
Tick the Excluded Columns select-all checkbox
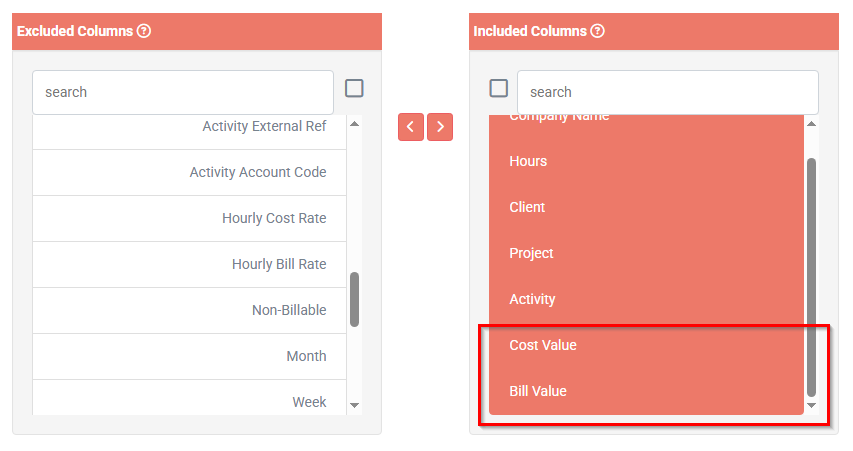(x=354, y=88)
